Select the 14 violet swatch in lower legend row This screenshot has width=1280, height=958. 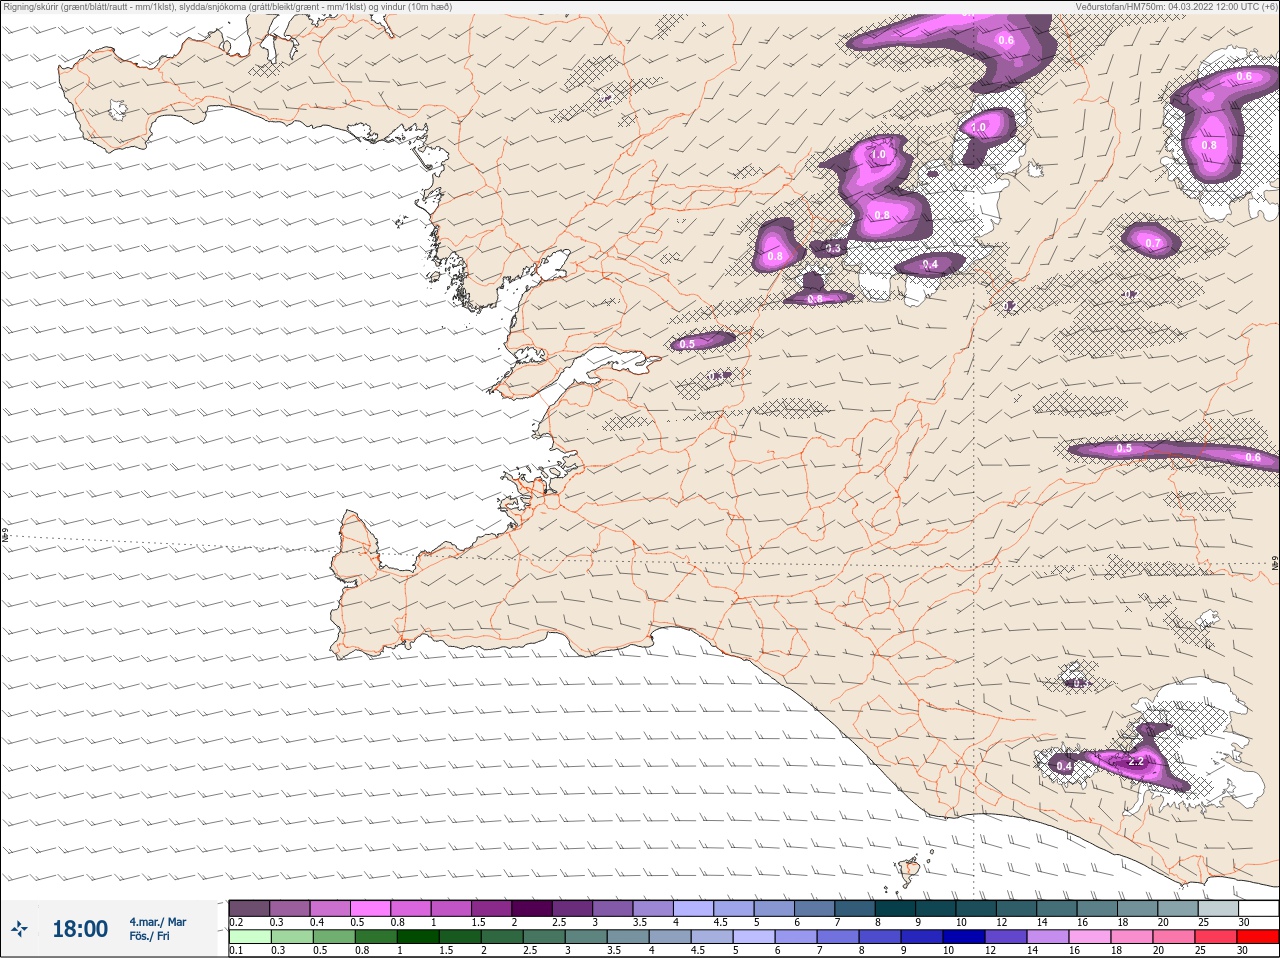click(x=1048, y=937)
